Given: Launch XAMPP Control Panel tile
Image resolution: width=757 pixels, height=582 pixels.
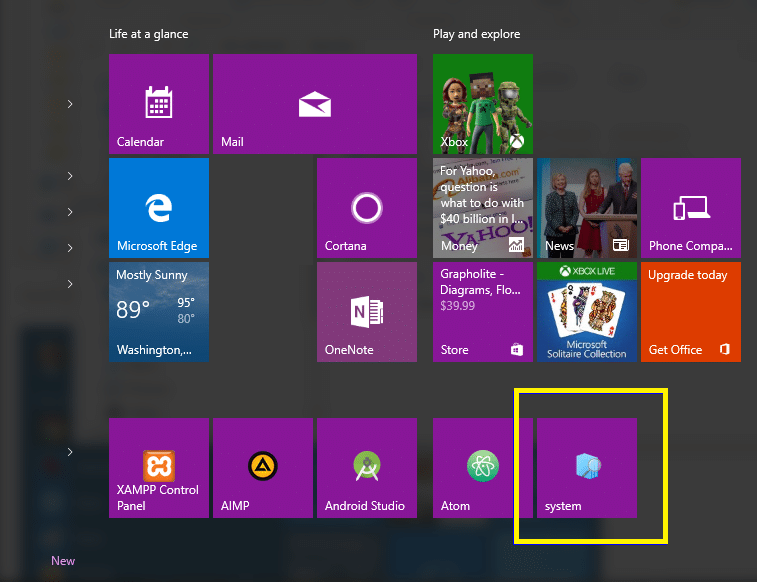Looking at the screenshot, I should [x=159, y=468].
